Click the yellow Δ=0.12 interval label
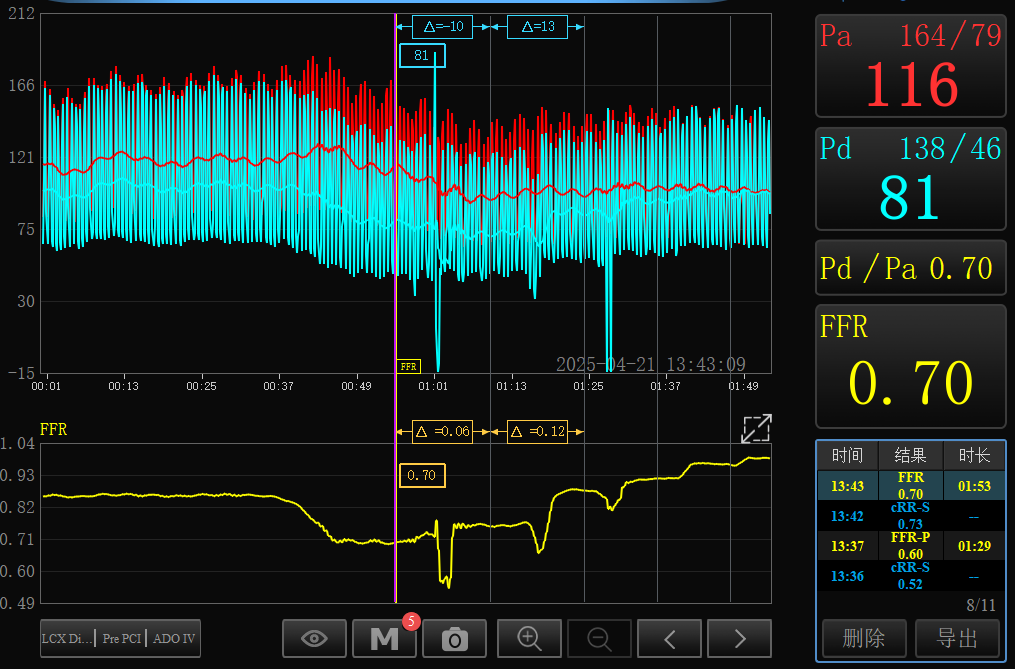 coord(538,431)
